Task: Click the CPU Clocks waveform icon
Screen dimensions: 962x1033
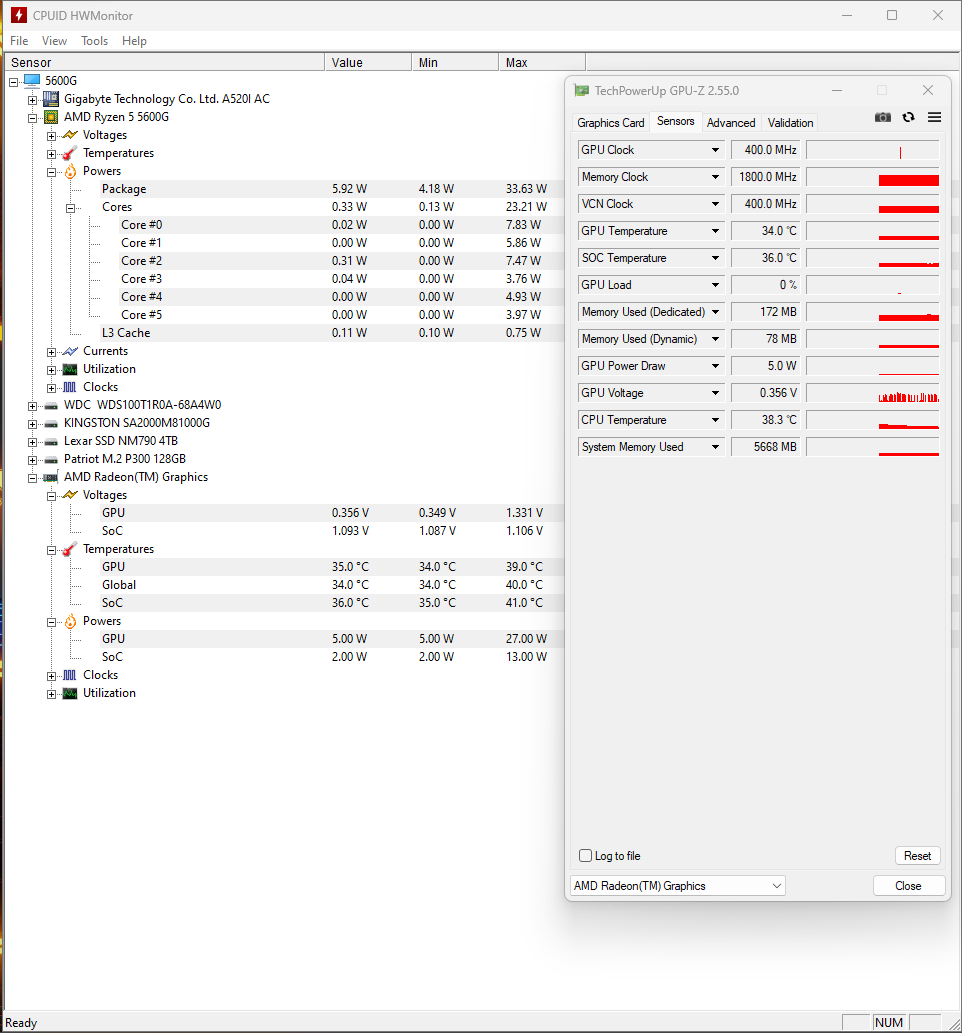Action: (x=70, y=387)
